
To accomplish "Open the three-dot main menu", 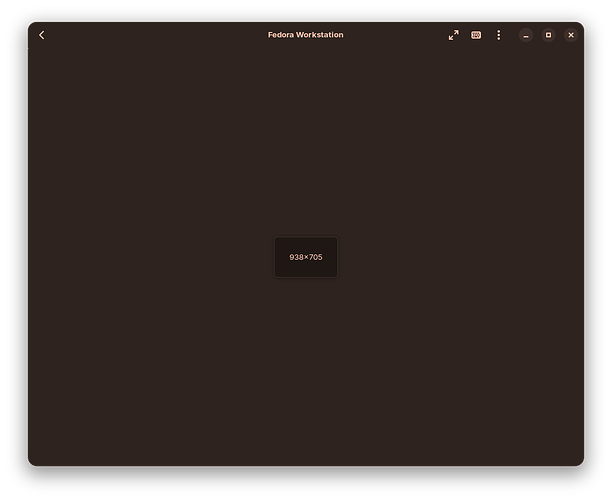I will [498, 35].
